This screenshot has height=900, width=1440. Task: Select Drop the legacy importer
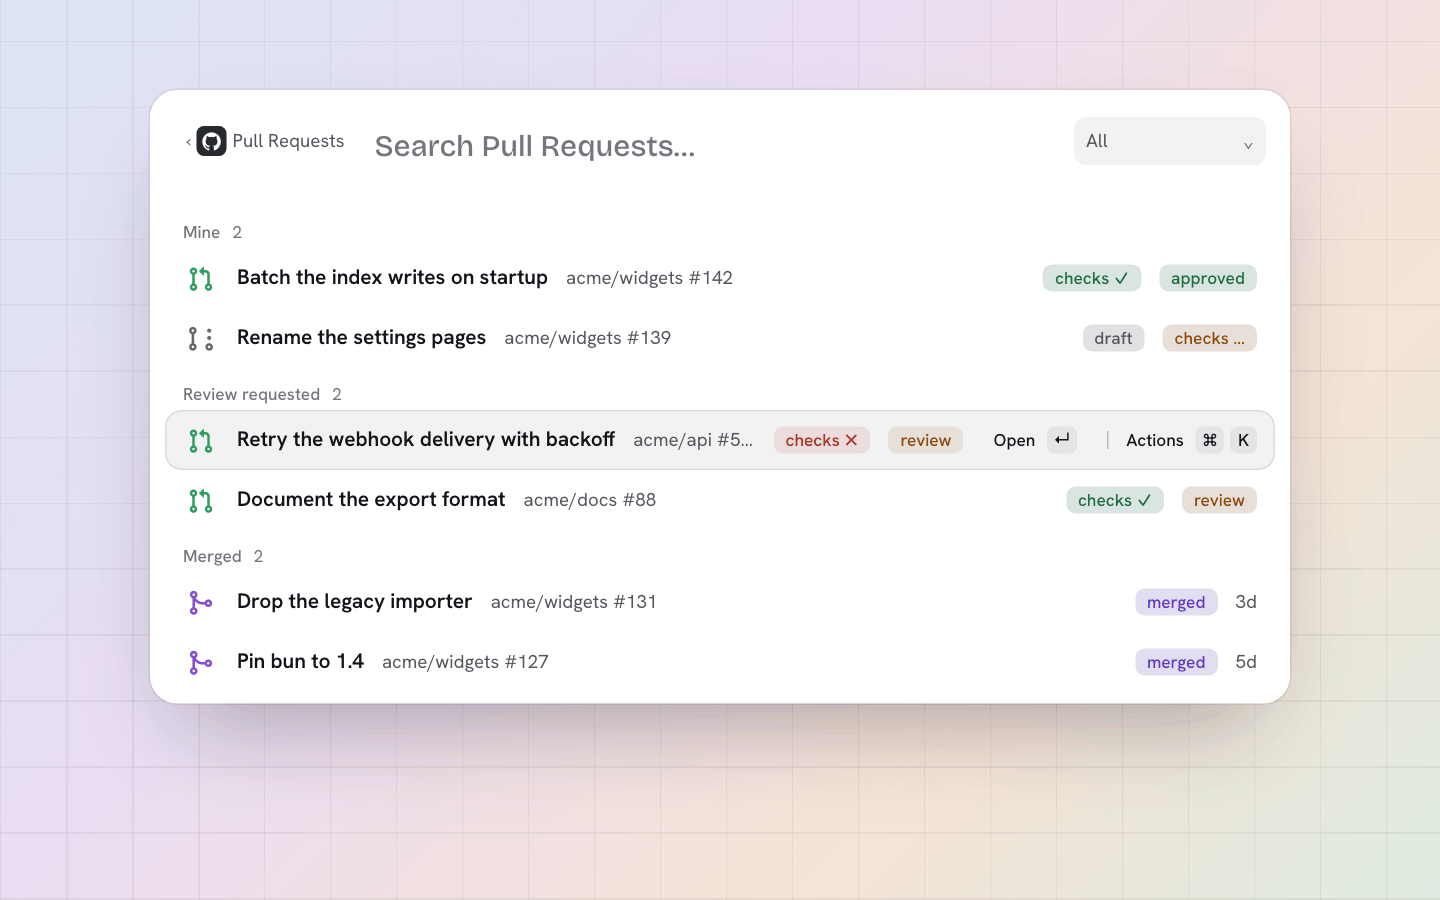[720, 602]
